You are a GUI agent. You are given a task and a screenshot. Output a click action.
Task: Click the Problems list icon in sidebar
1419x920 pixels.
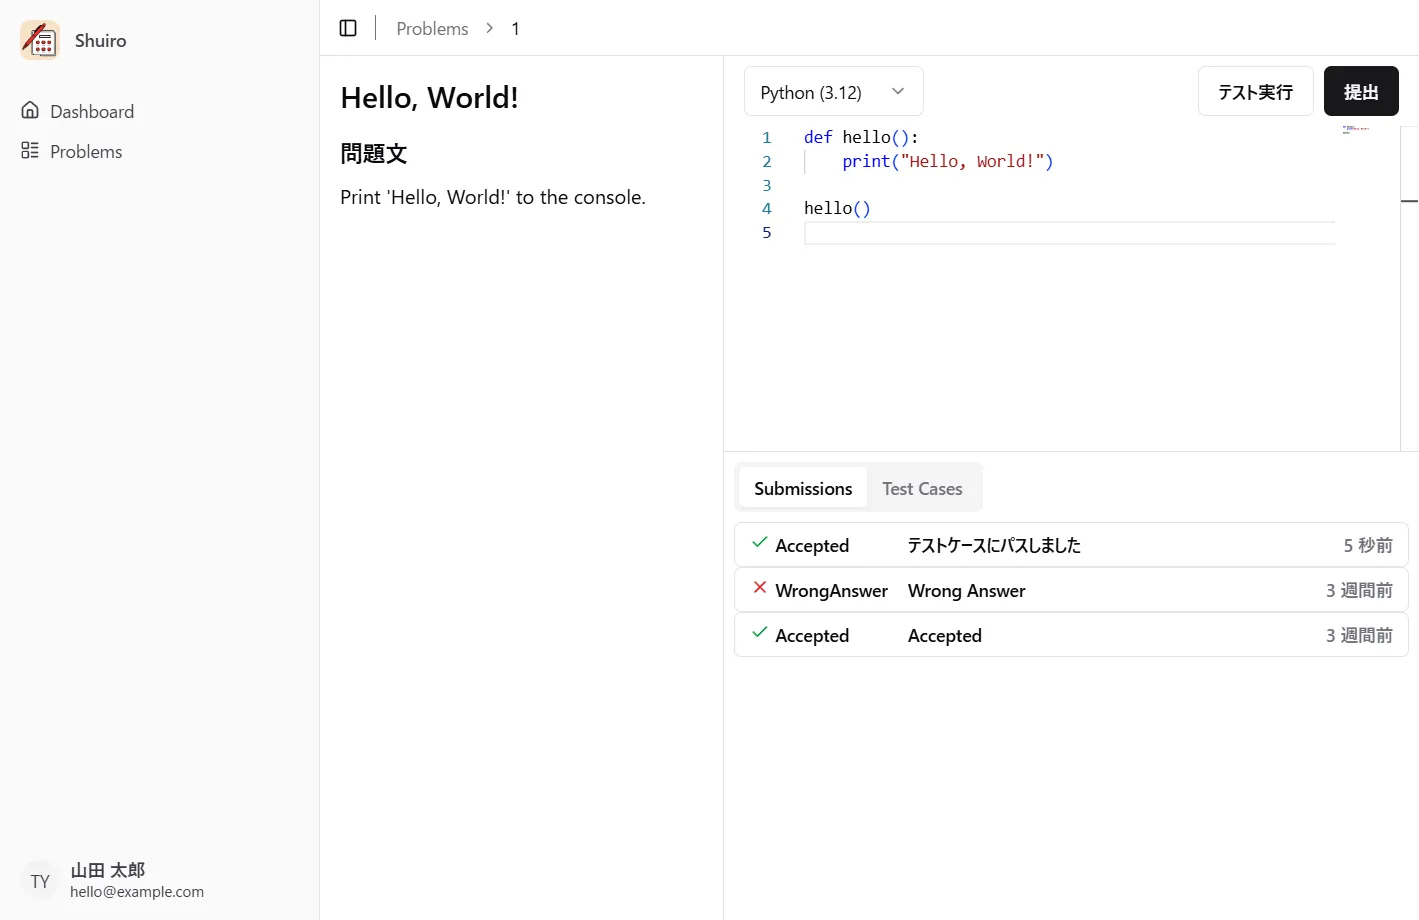click(x=30, y=151)
